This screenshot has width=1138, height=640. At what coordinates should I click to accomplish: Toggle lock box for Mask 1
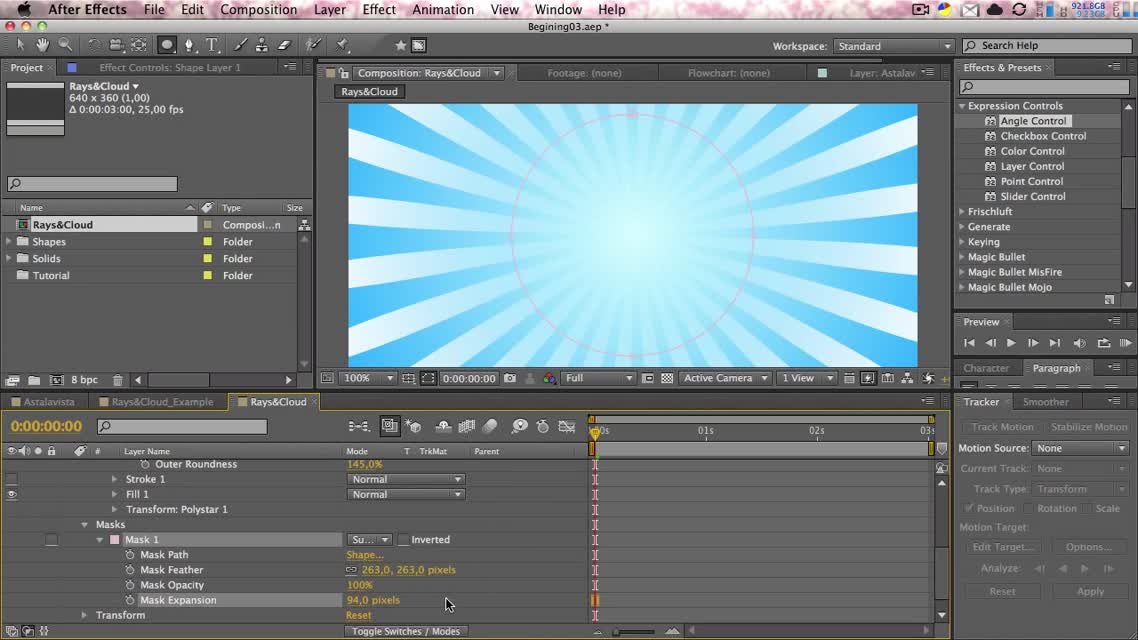tap(51, 539)
